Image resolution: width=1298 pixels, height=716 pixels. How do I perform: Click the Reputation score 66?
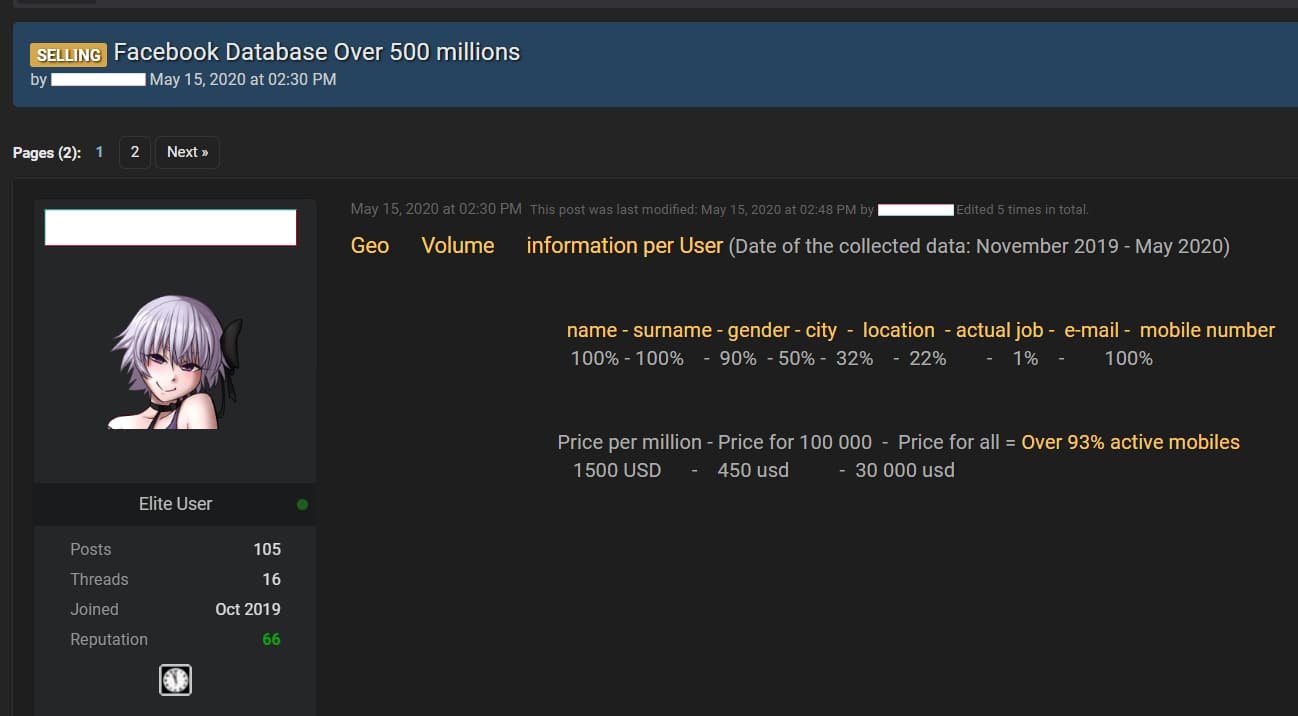pos(271,639)
